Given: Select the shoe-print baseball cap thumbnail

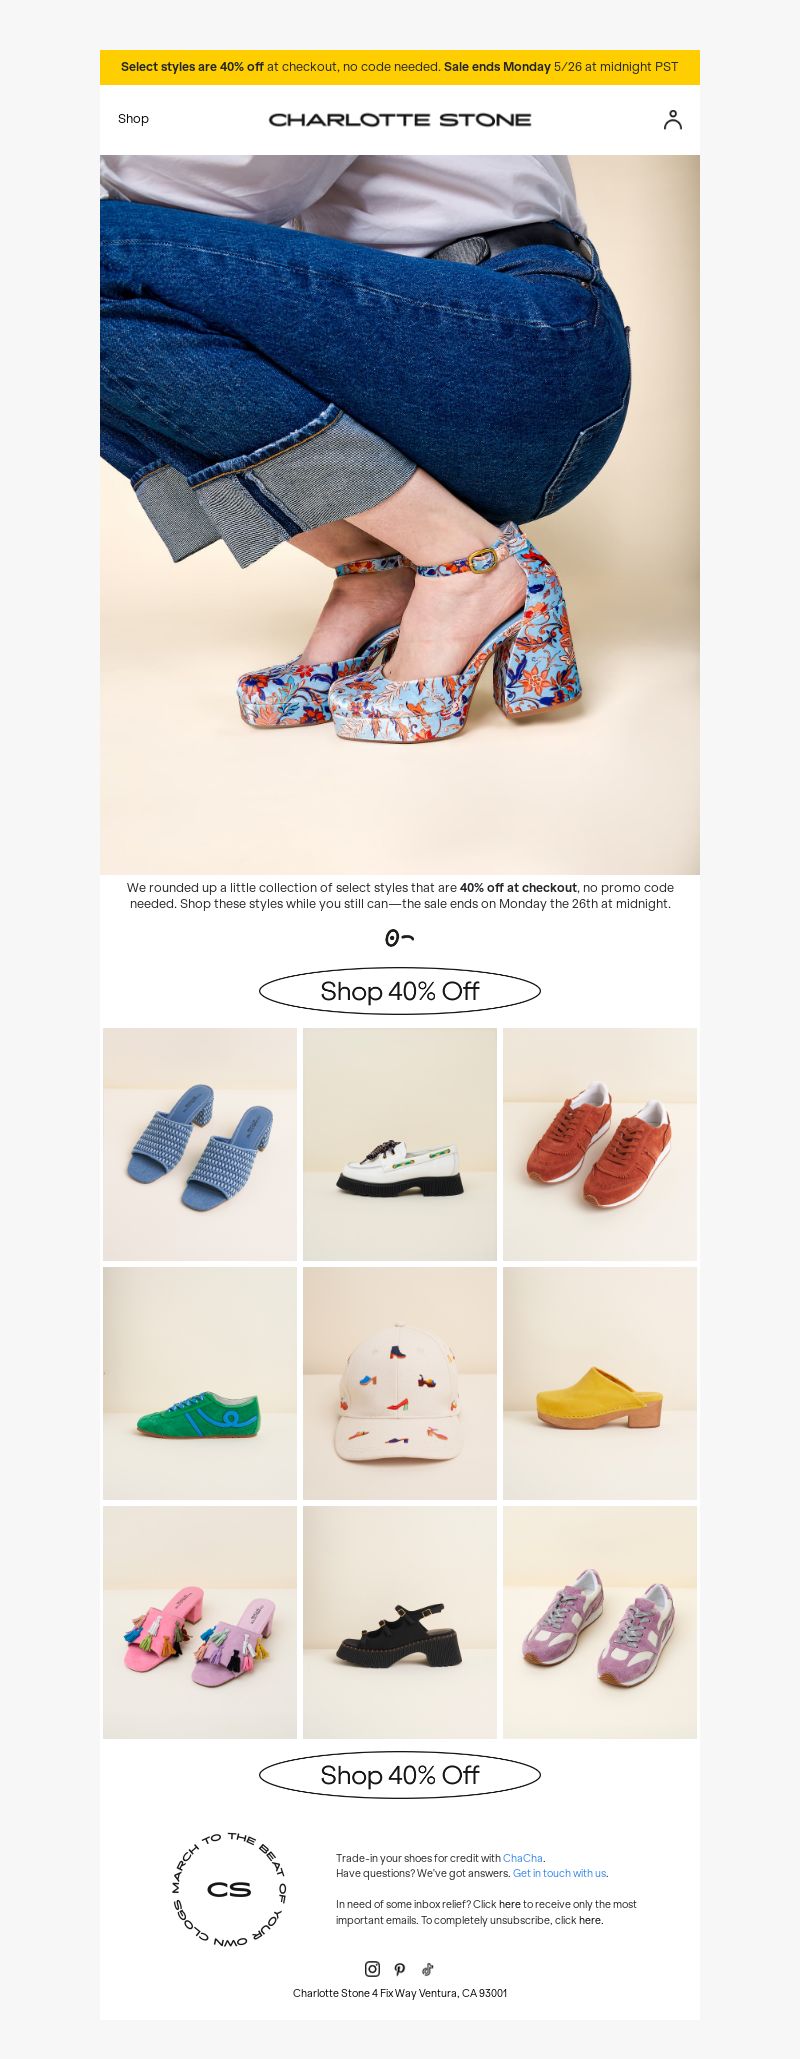Looking at the screenshot, I should coord(400,1383).
